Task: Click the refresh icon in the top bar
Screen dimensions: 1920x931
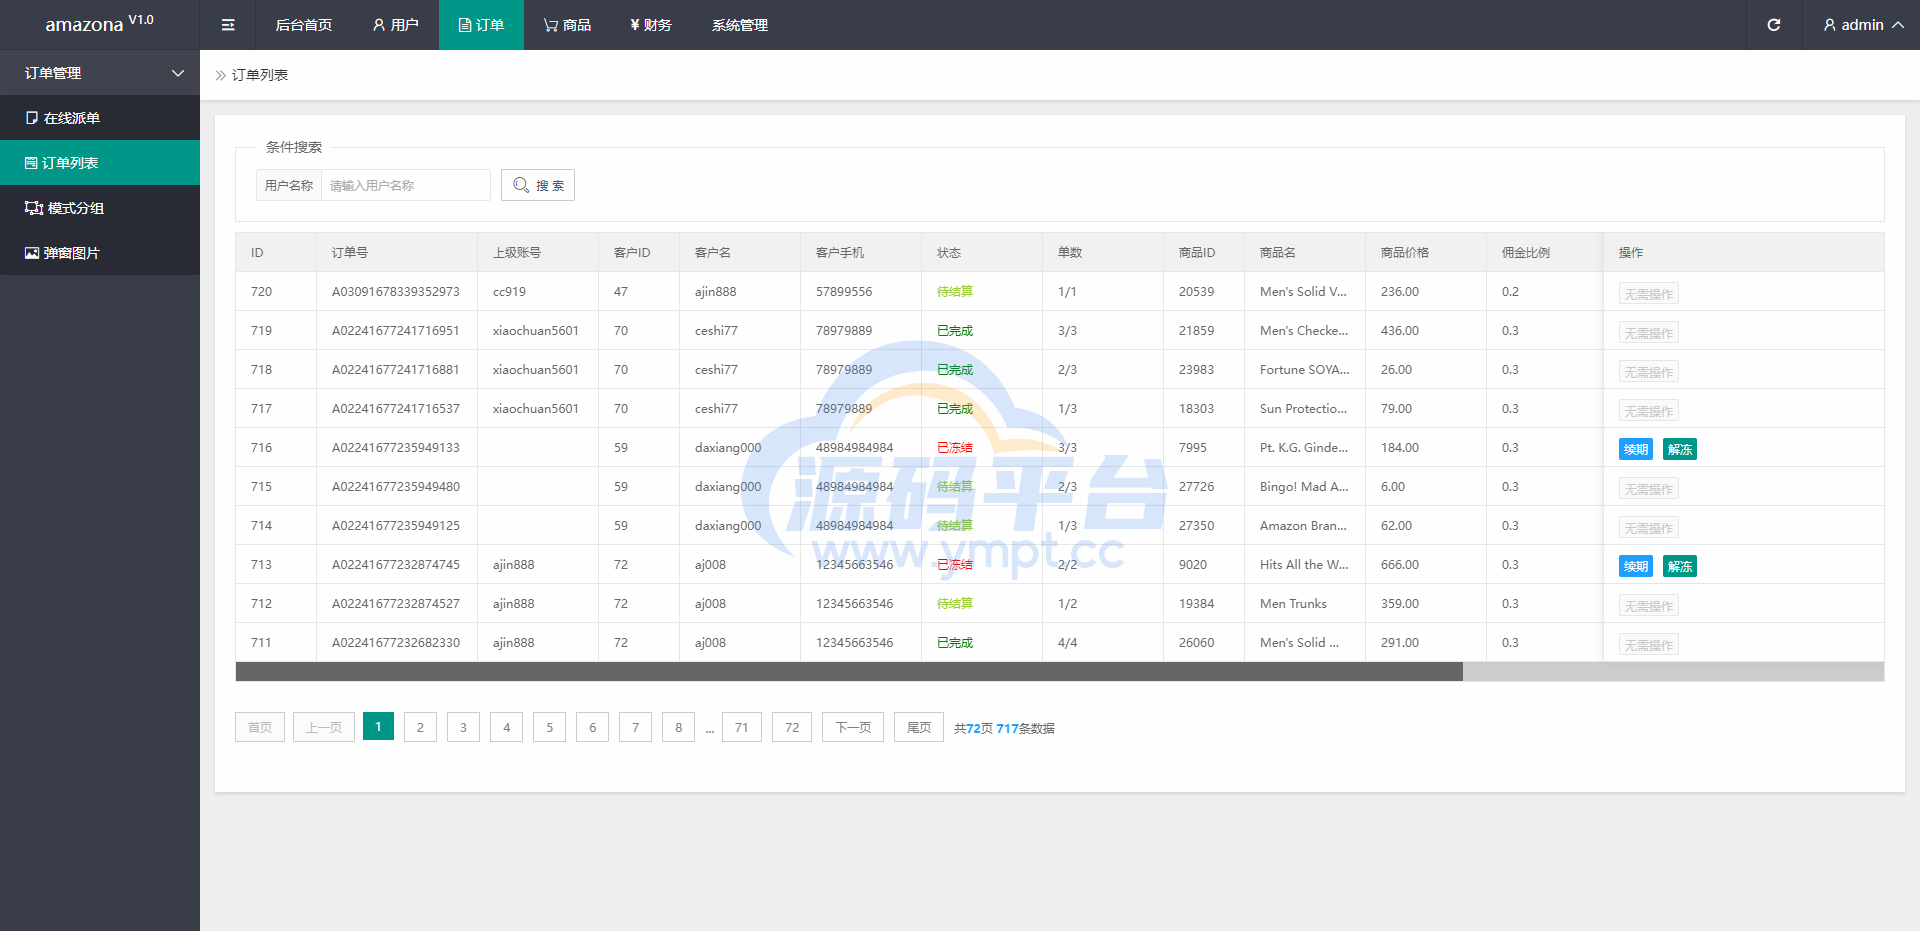Action: 1773,25
